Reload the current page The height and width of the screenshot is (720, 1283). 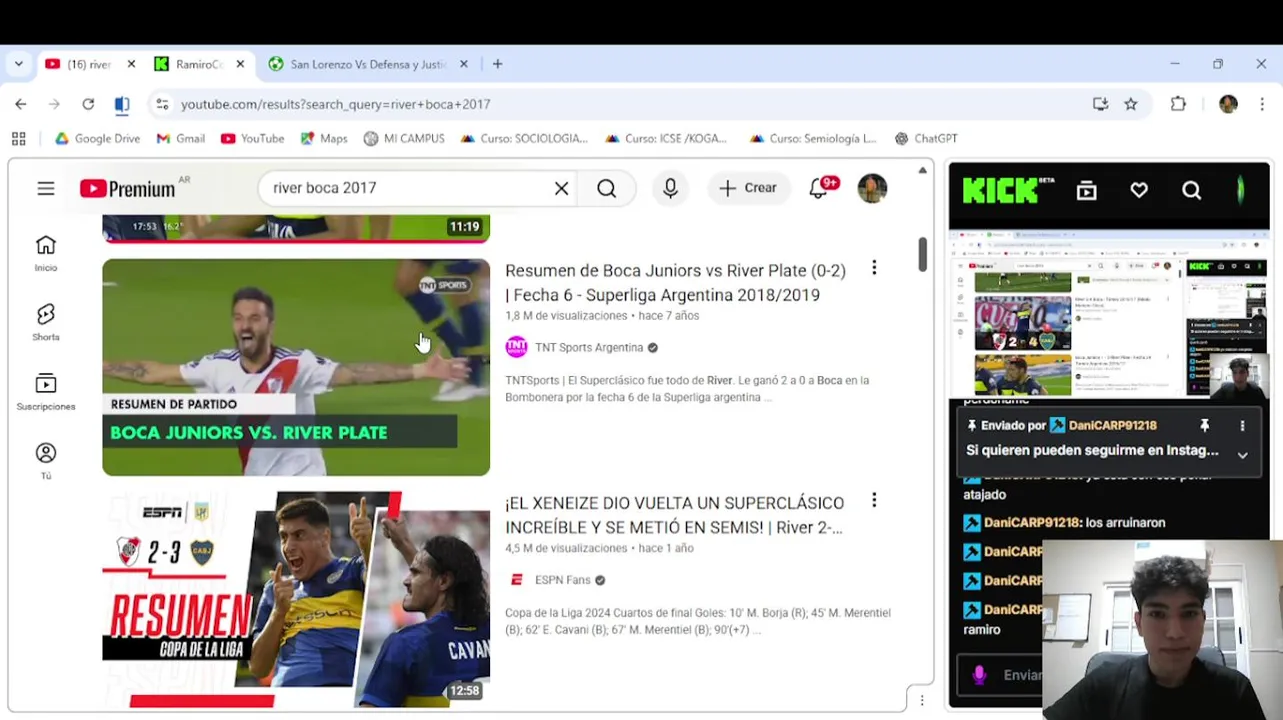(88, 104)
